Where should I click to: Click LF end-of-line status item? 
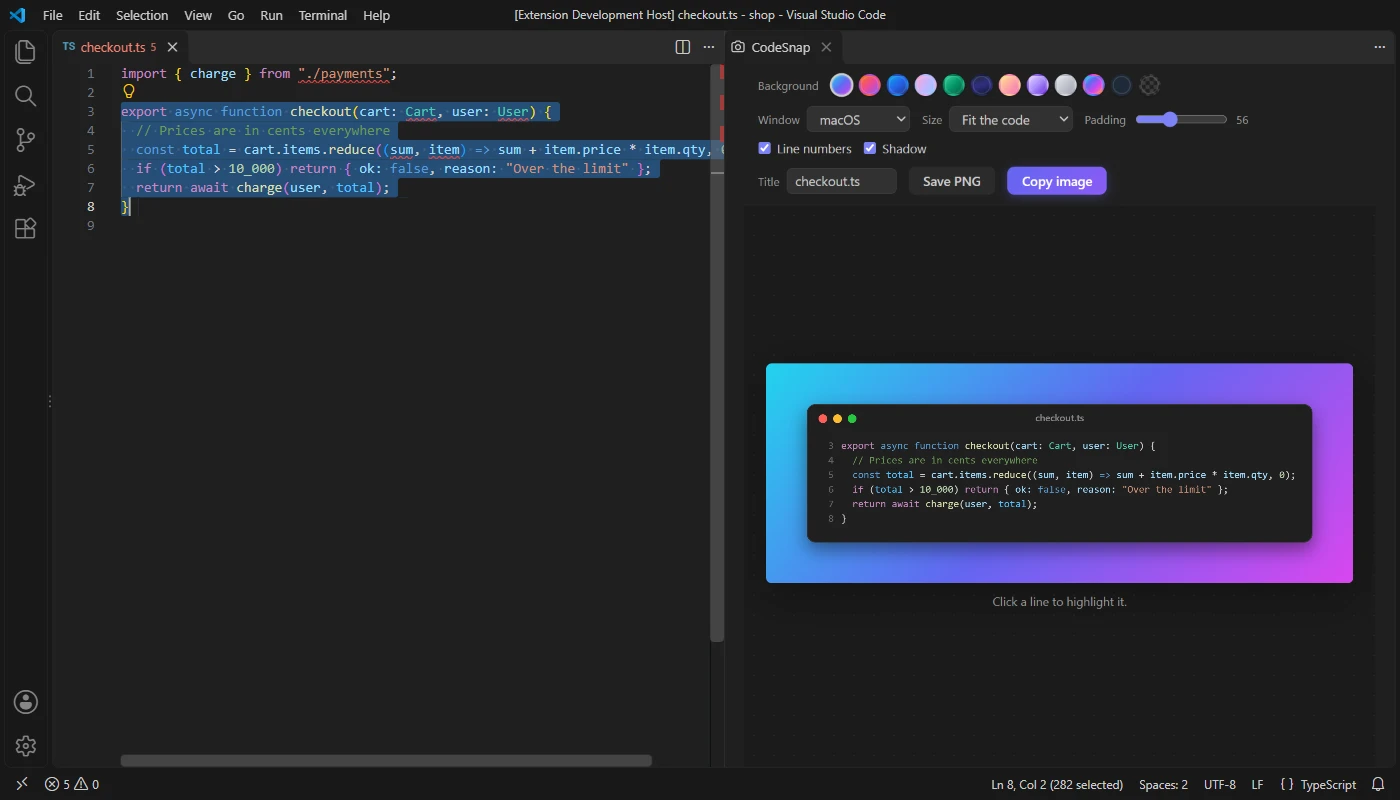point(1257,785)
